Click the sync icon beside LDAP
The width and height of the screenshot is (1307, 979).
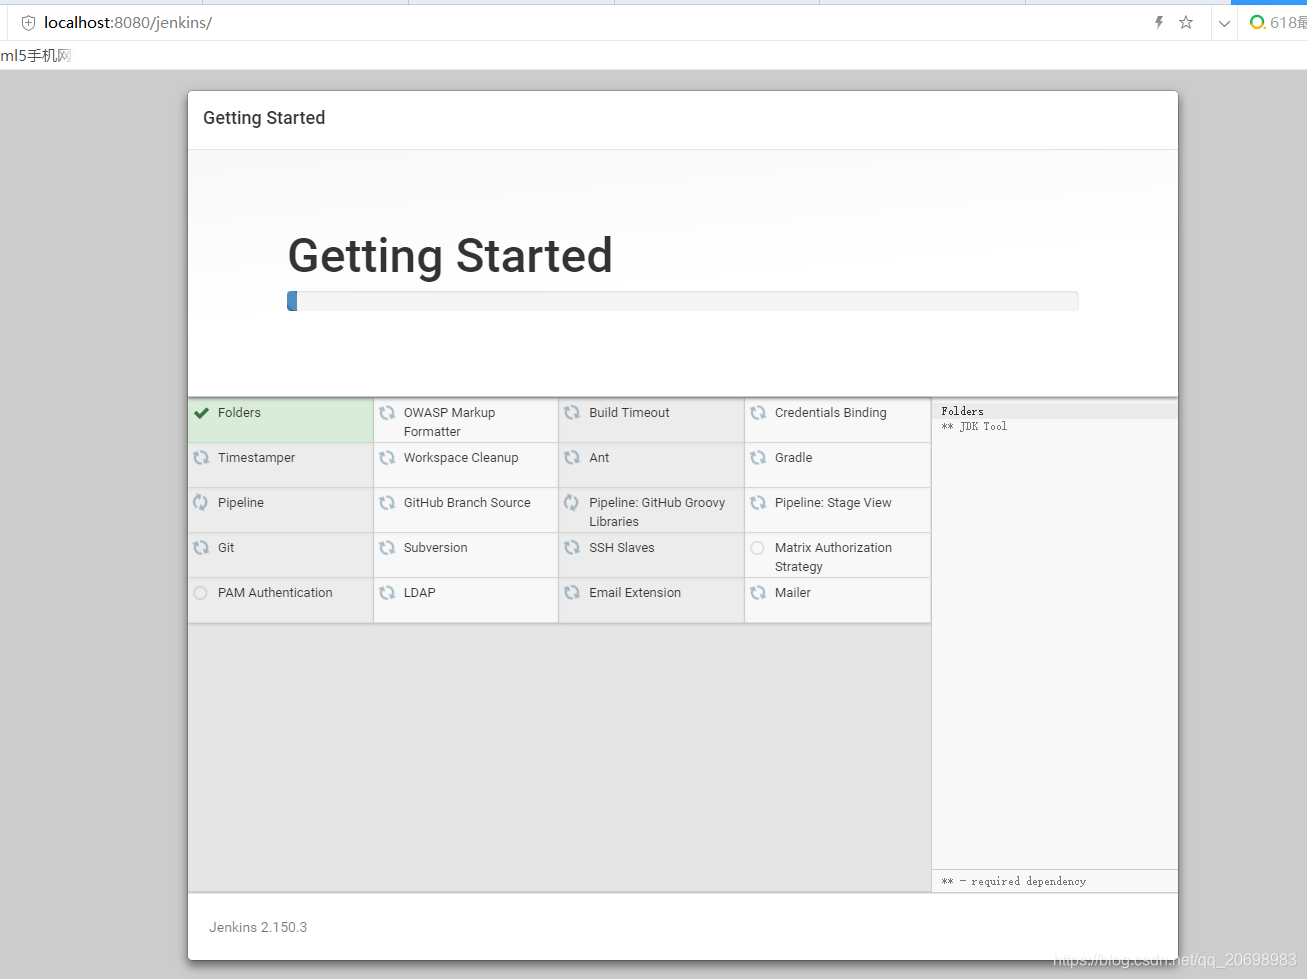387,593
